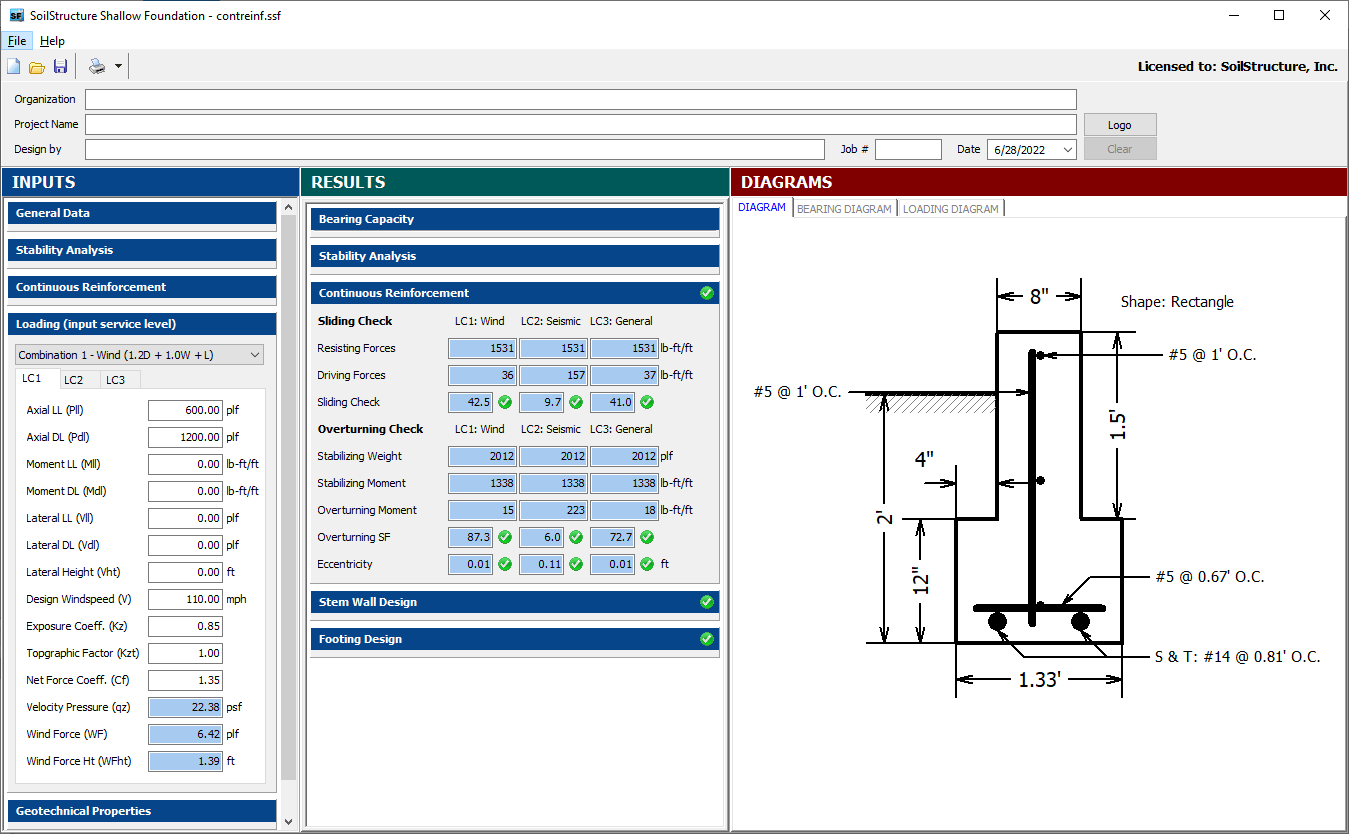Click the Logo button
The width and height of the screenshot is (1349, 834).
pos(1120,125)
